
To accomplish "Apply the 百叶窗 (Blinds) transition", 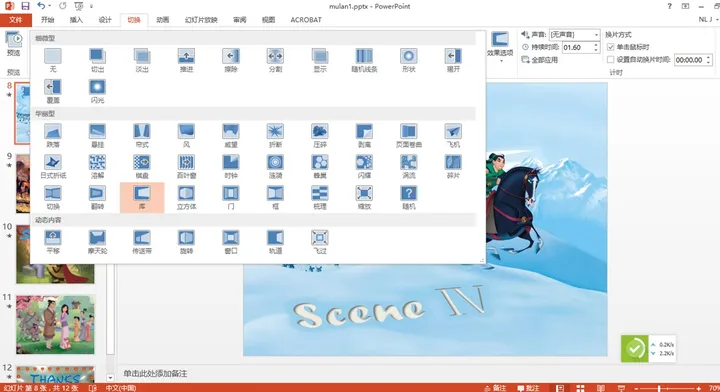I will tap(186, 166).
